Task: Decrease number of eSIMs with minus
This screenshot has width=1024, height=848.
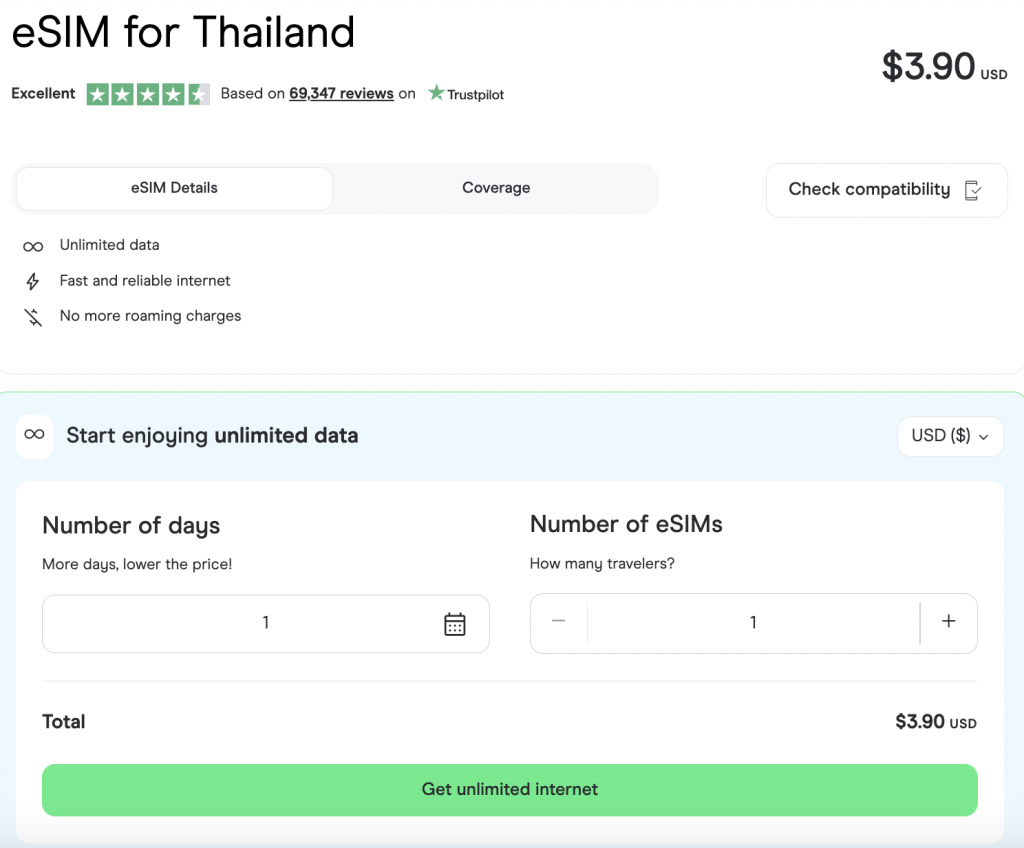Action: 559,622
